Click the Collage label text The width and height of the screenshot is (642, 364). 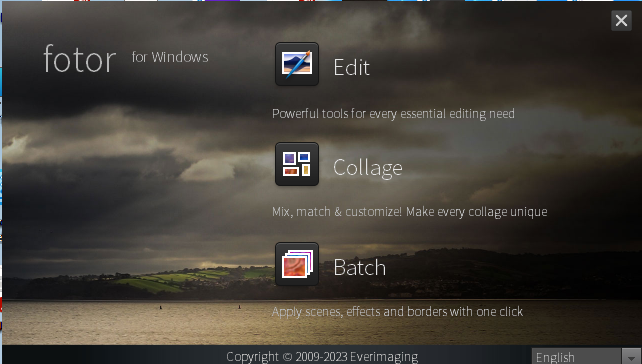pos(368,168)
